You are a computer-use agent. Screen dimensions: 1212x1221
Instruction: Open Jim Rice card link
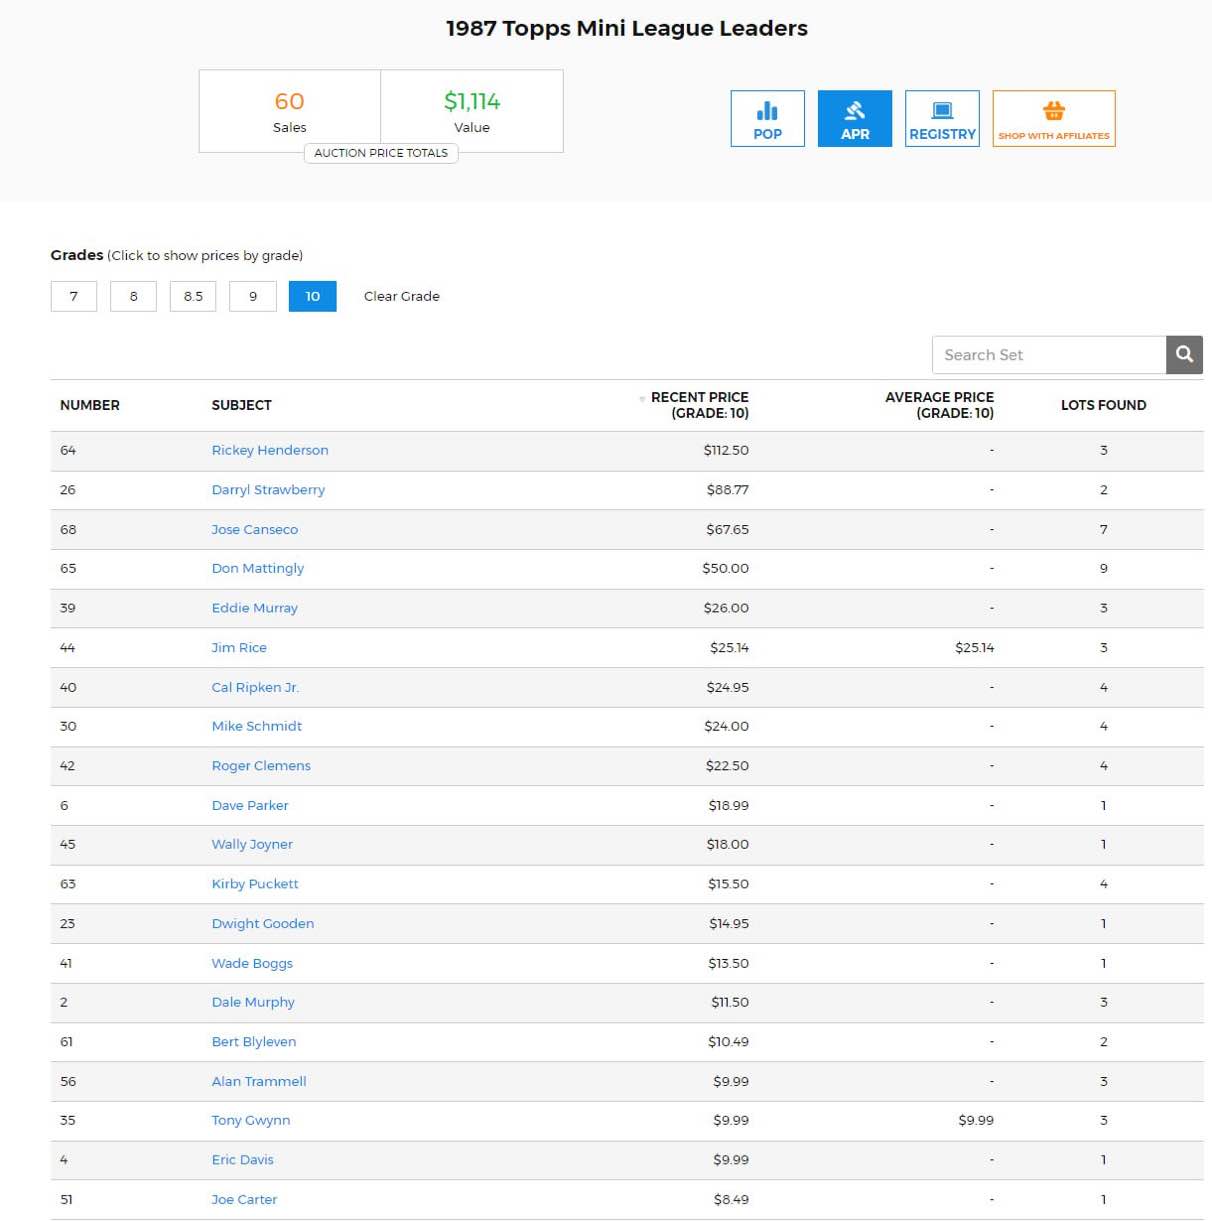(239, 648)
